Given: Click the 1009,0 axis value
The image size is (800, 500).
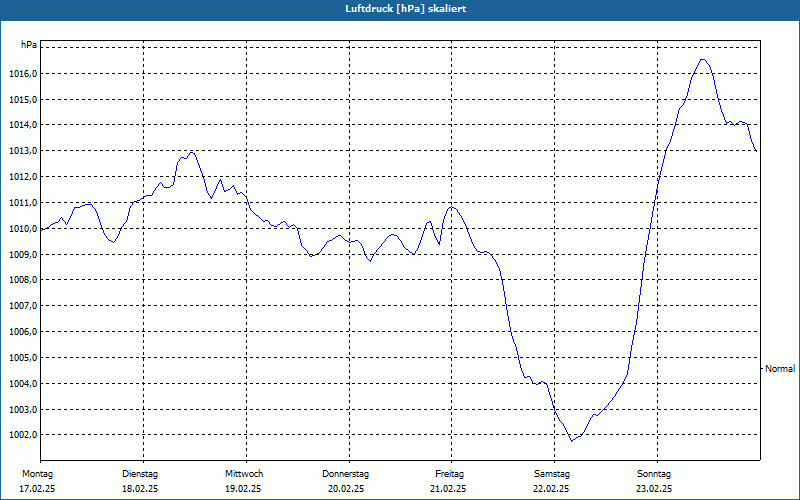Looking at the screenshot, I should pos(23,255).
